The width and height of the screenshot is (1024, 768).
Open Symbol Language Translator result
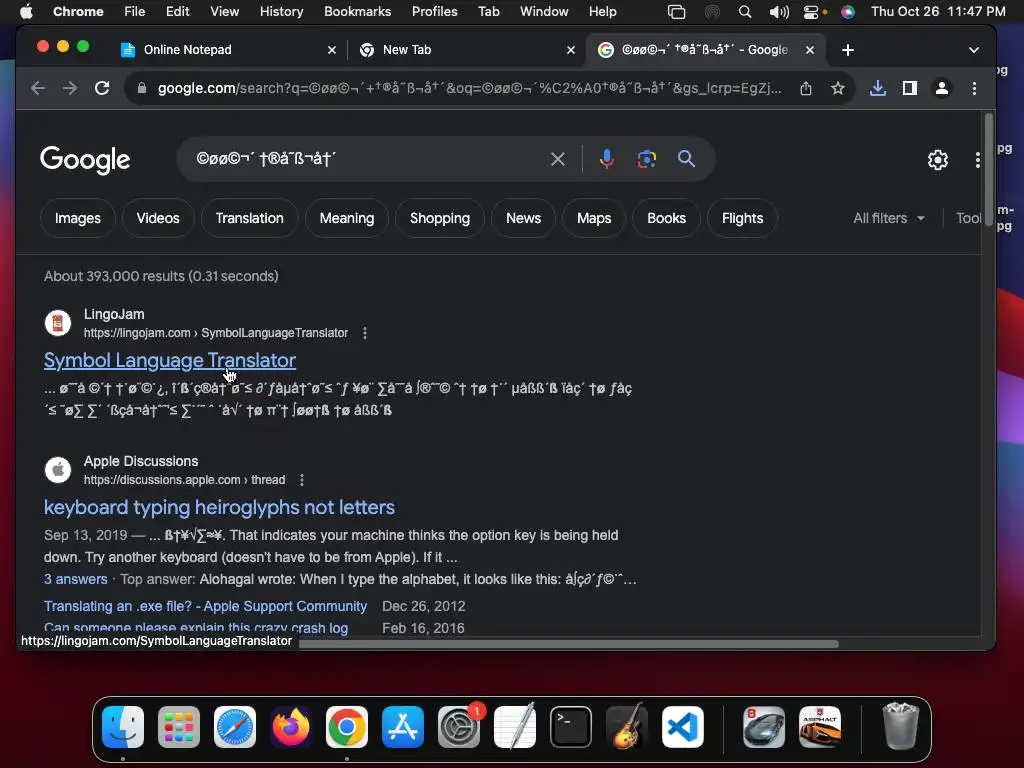[x=170, y=360]
